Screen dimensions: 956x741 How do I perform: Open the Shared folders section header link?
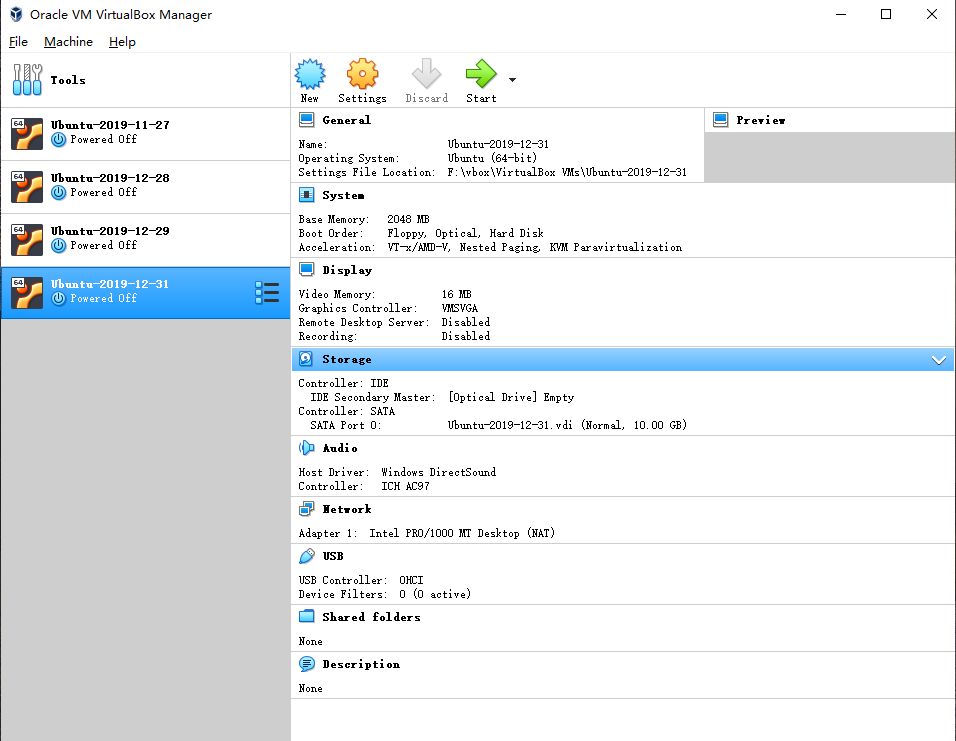click(371, 617)
